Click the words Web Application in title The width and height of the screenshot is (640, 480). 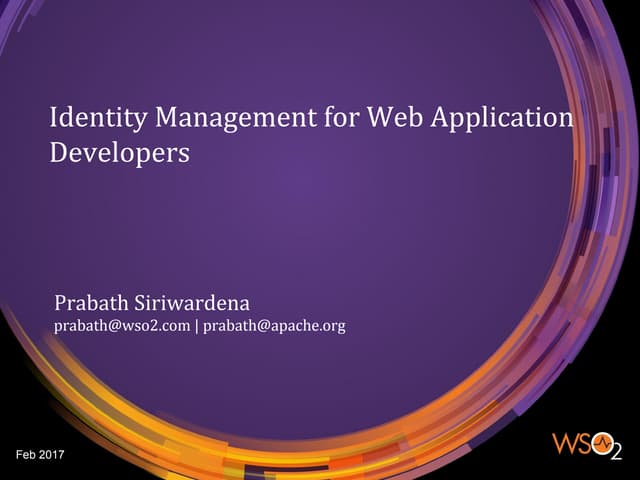469,118
